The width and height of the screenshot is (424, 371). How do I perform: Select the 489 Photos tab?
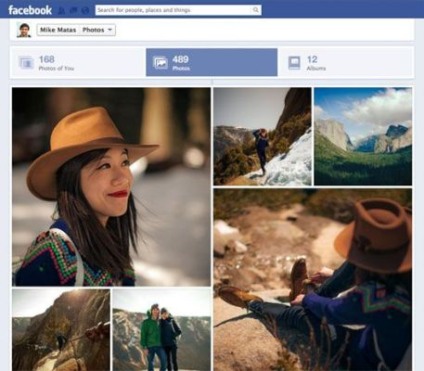click(x=212, y=62)
